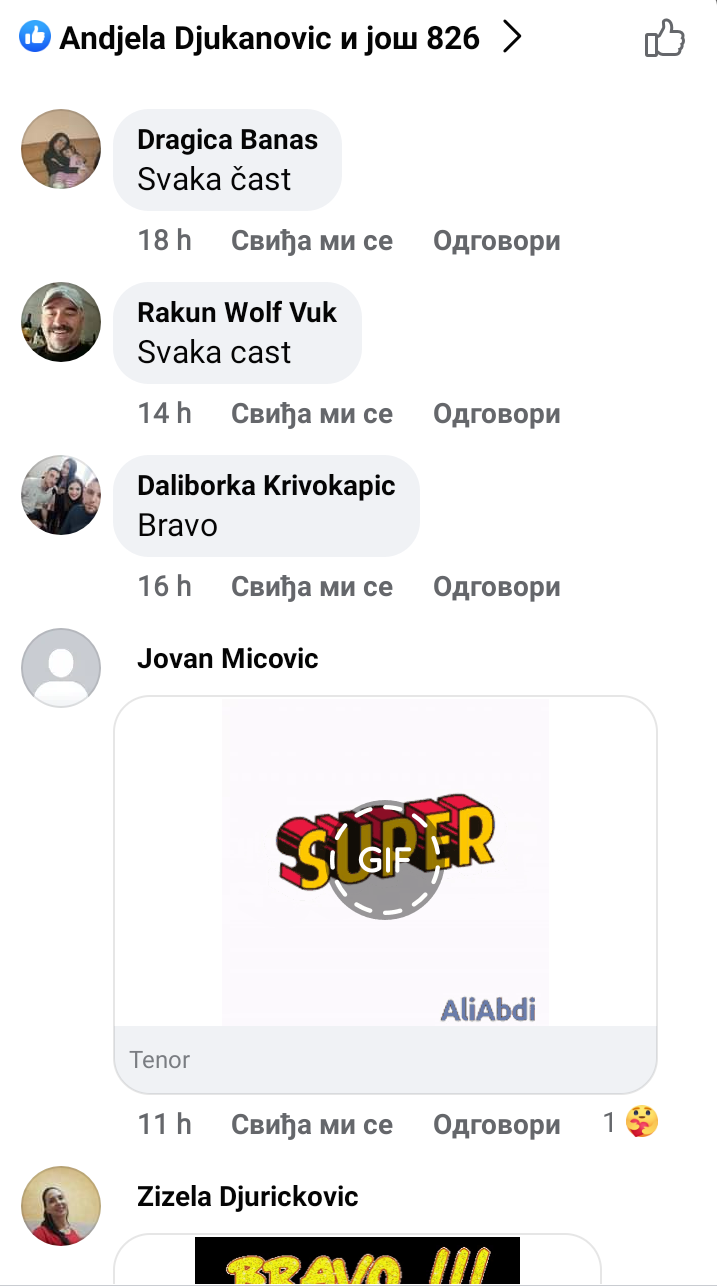The height and width of the screenshot is (1286, 717).
Task: Open Daliborka Krivokapic profile picture
Action: 61,495
